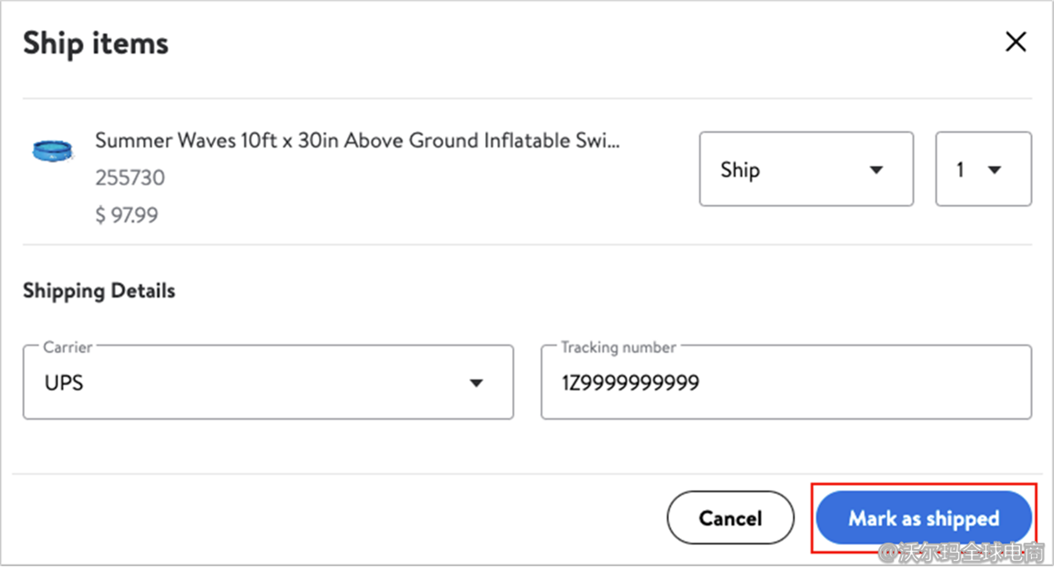Close the Ship items dialog
The image size is (1060, 569).
pyautogui.click(x=1015, y=42)
